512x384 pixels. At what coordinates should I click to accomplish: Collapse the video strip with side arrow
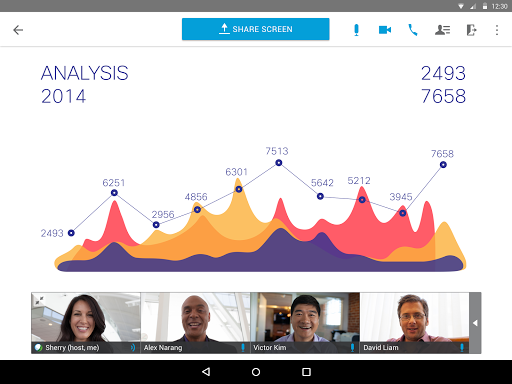pos(475,323)
